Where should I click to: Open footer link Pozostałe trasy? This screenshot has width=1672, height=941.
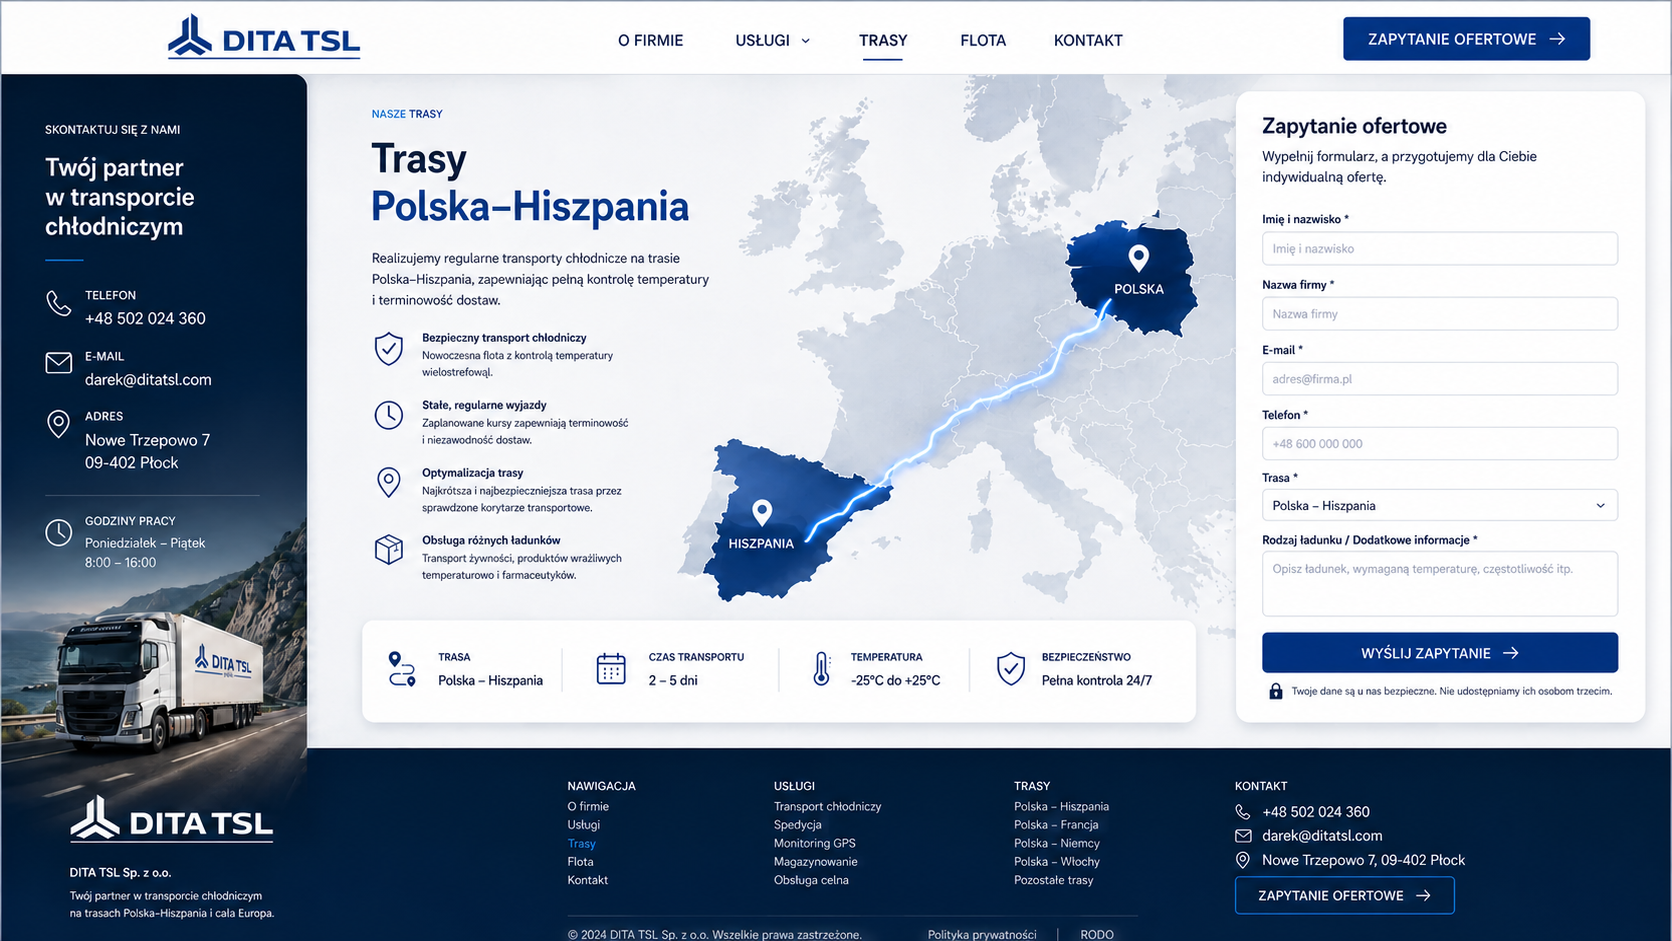tap(1053, 880)
